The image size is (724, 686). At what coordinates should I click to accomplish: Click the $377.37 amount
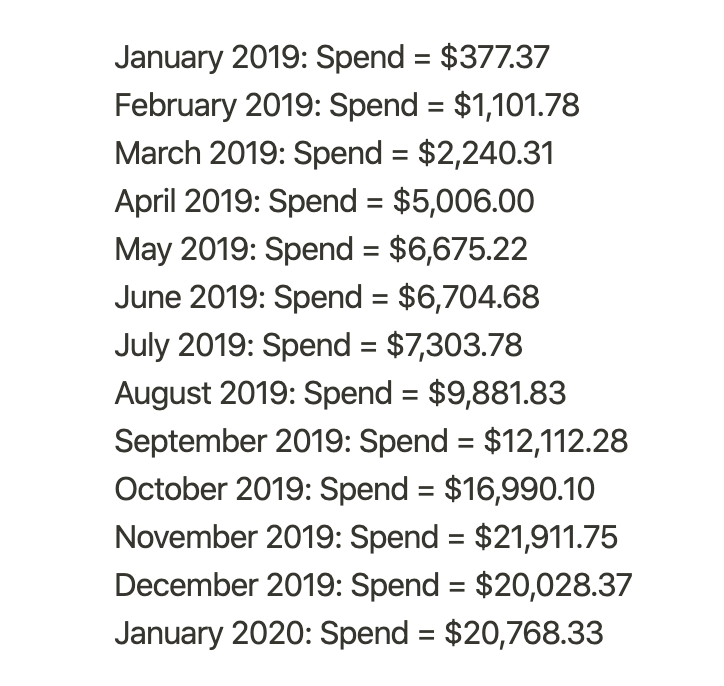(495, 57)
